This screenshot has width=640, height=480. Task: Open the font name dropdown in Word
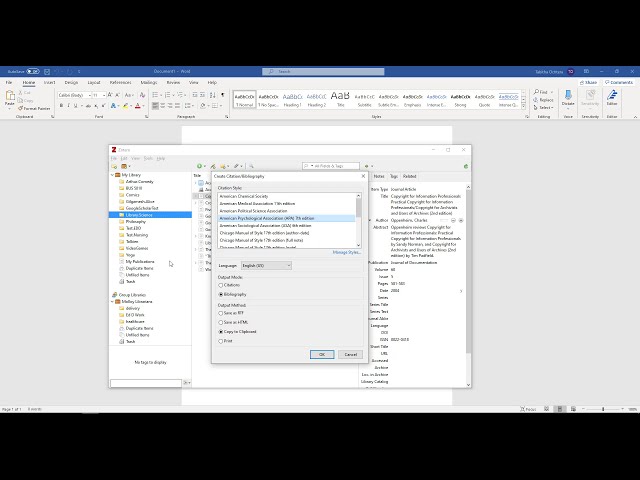coord(89,95)
